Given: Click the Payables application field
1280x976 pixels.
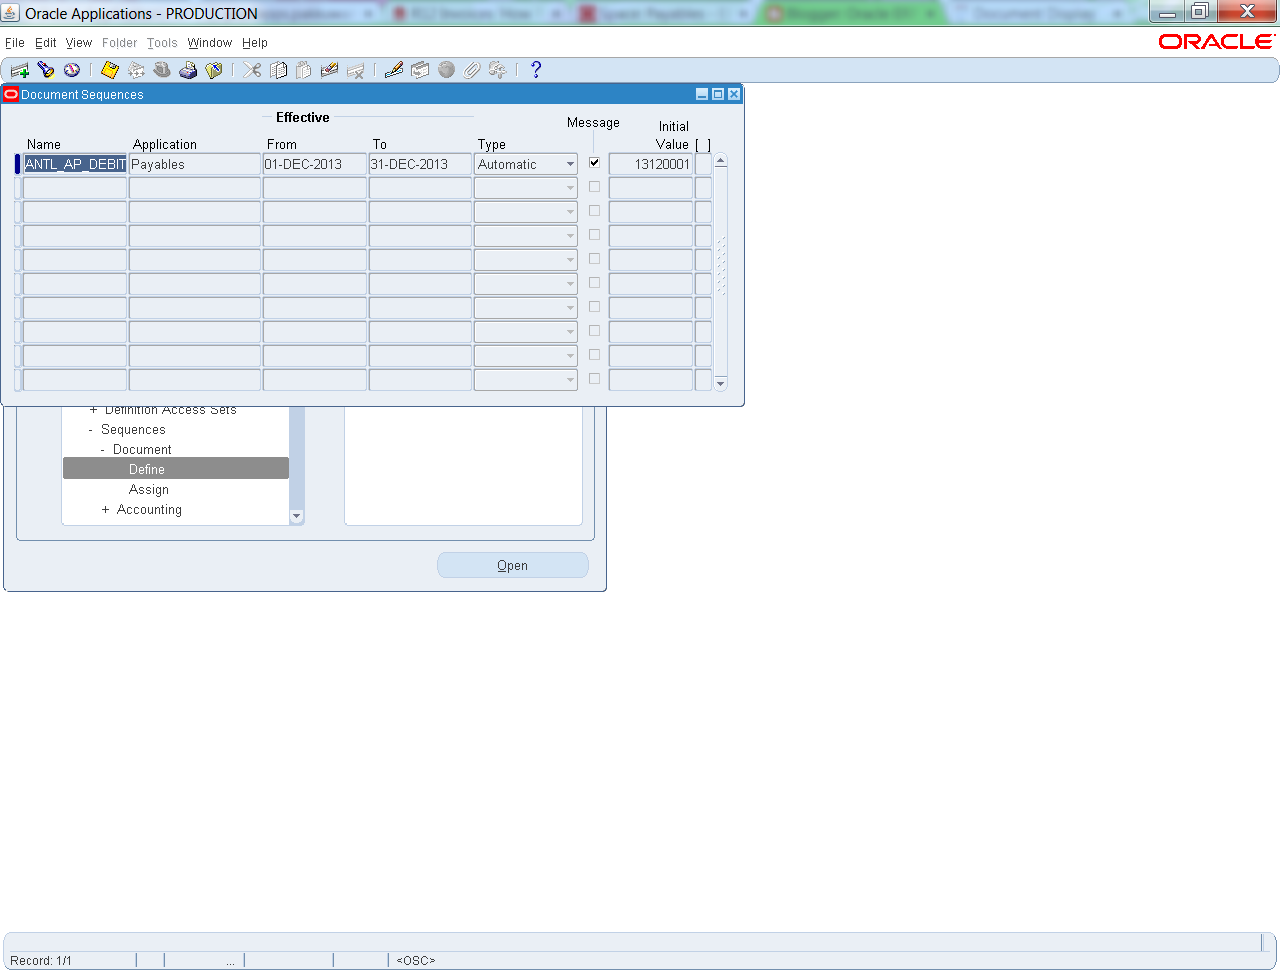Looking at the screenshot, I should coord(195,164).
